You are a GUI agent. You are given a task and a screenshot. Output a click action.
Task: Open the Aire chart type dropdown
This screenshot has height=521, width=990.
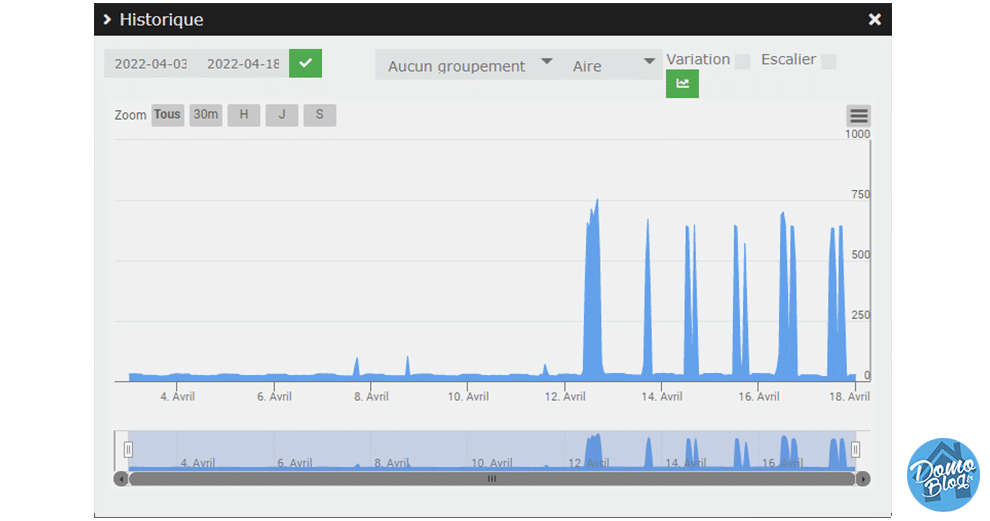611,65
